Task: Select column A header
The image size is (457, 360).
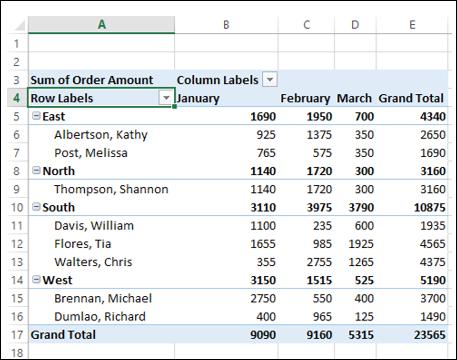Action: click(x=101, y=25)
